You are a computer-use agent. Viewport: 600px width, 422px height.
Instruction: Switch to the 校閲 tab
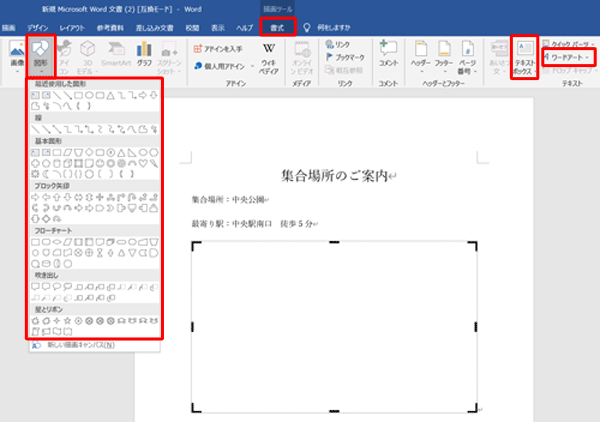192,28
